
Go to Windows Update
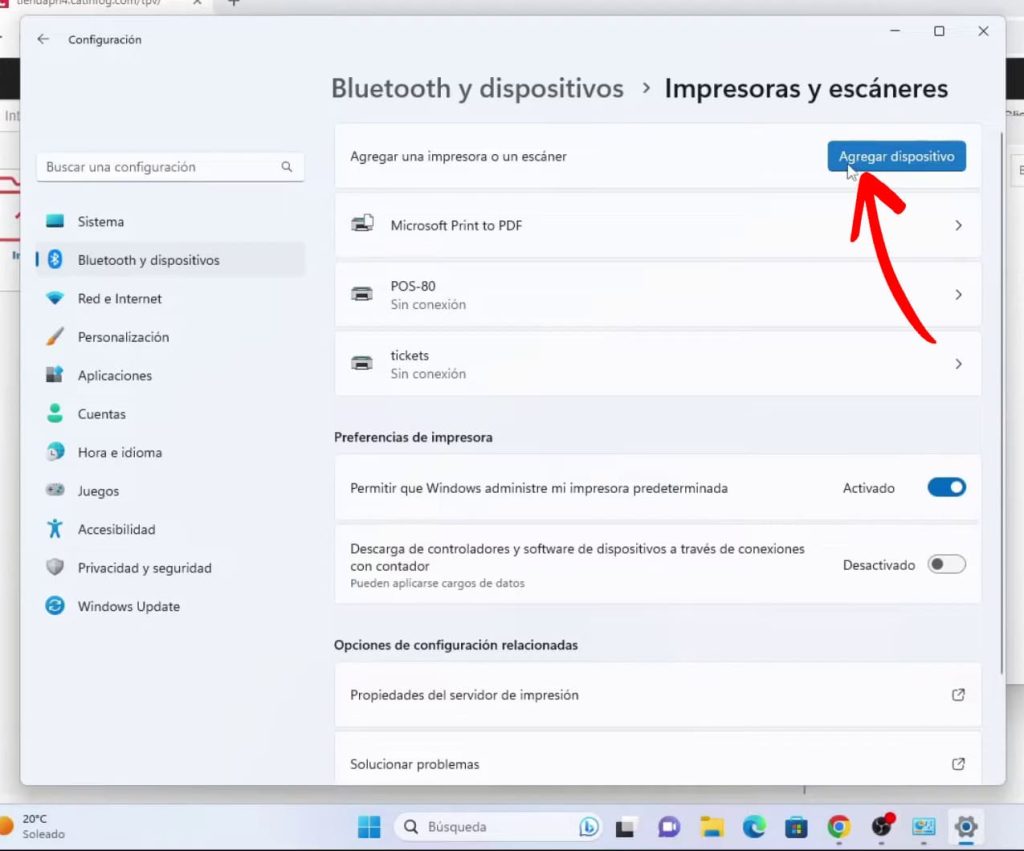(128, 606)
